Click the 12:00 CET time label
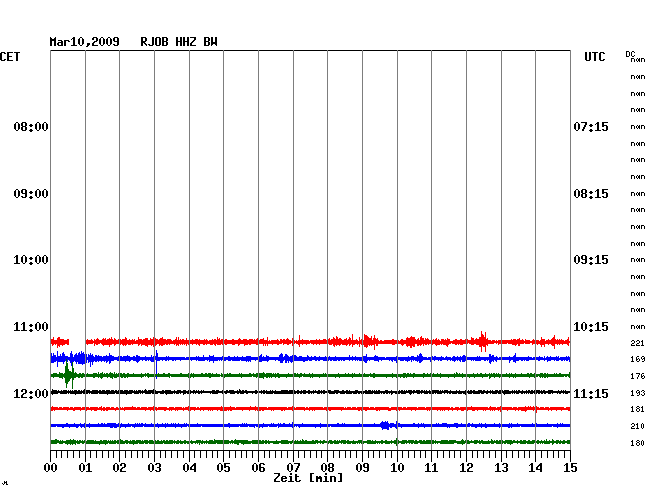This screenshot has height=494, width=650. coord(31,394)
